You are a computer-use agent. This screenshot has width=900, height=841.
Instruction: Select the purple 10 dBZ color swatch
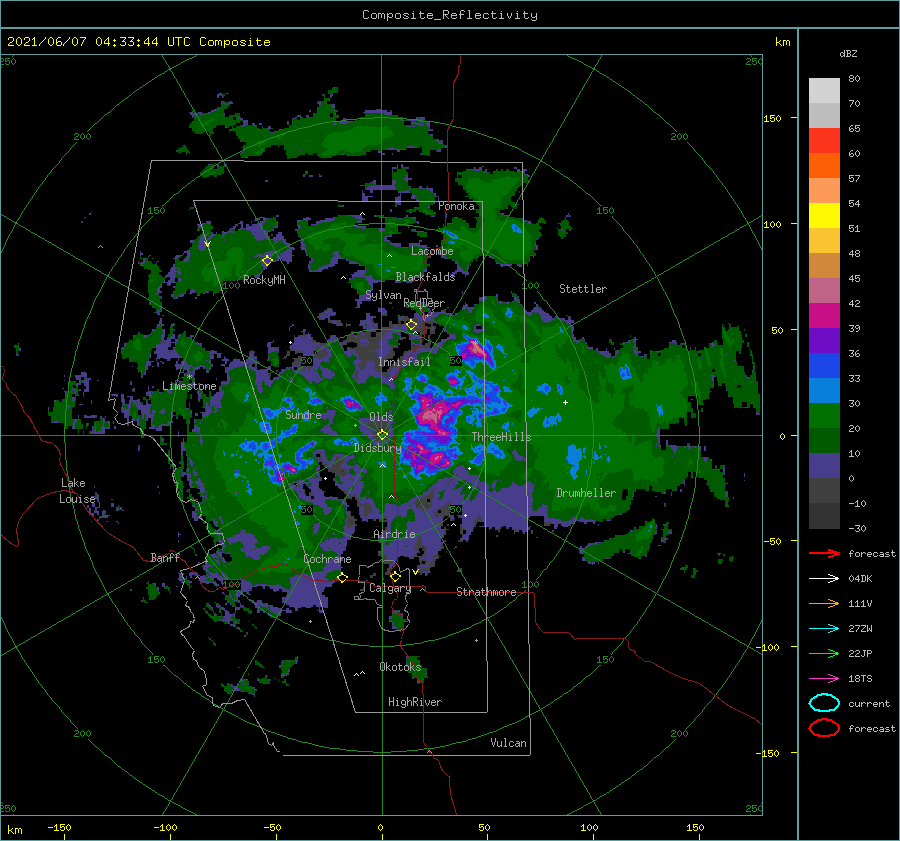pos(824,465)
